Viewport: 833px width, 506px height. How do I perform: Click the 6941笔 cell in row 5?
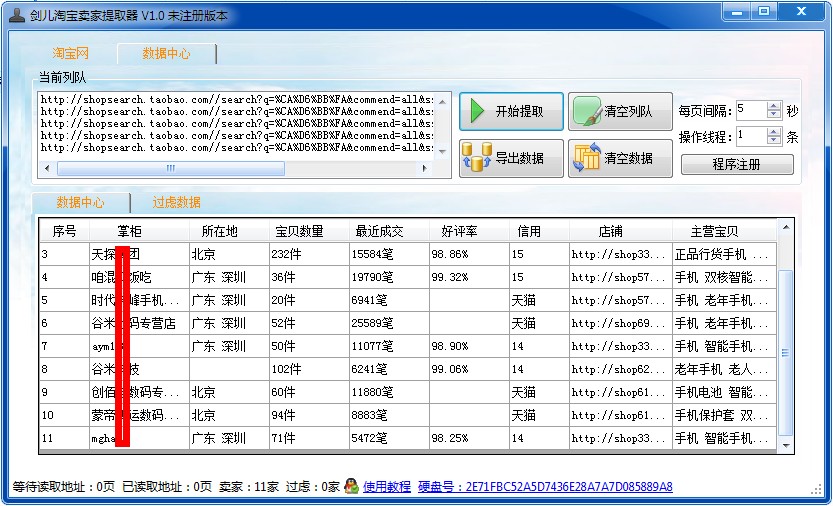(x=389, y=300)
